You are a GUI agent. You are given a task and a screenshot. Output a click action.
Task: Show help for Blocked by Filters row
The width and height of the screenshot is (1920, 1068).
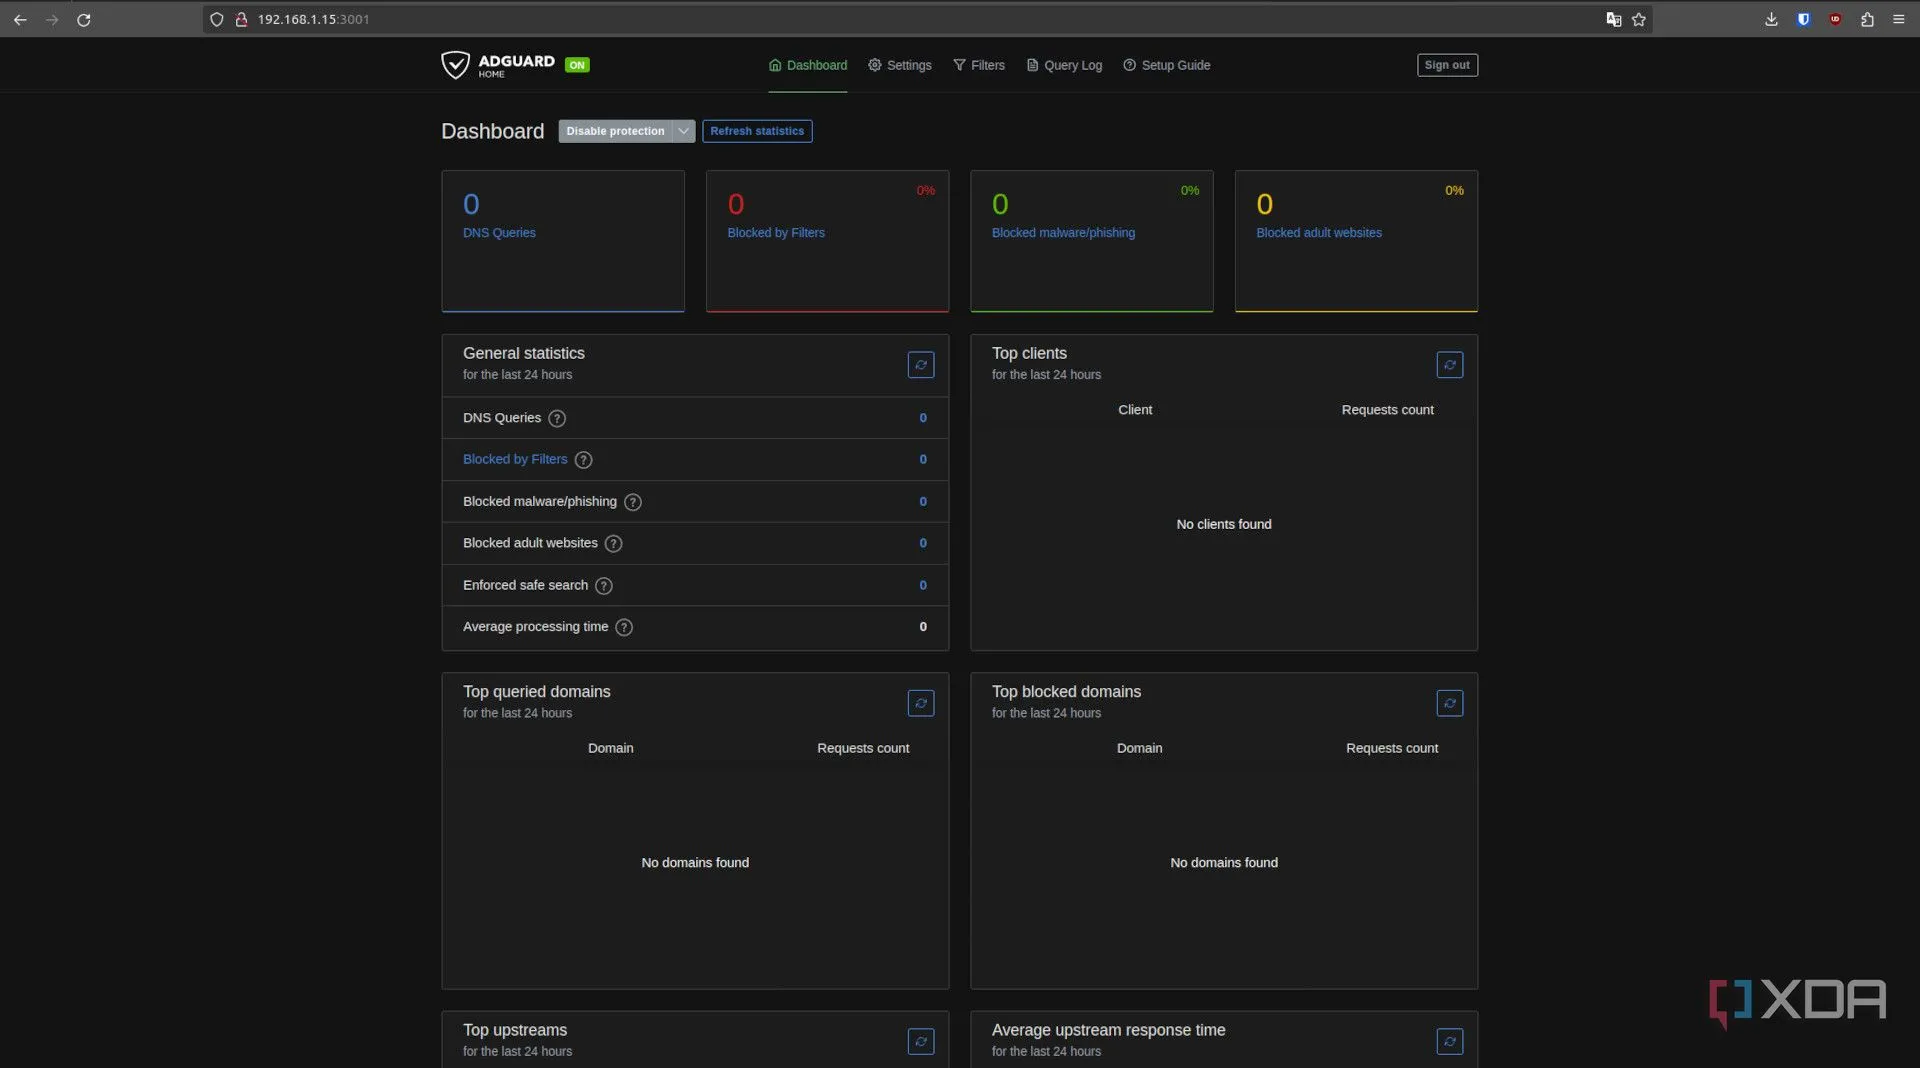tap(583, 460)
